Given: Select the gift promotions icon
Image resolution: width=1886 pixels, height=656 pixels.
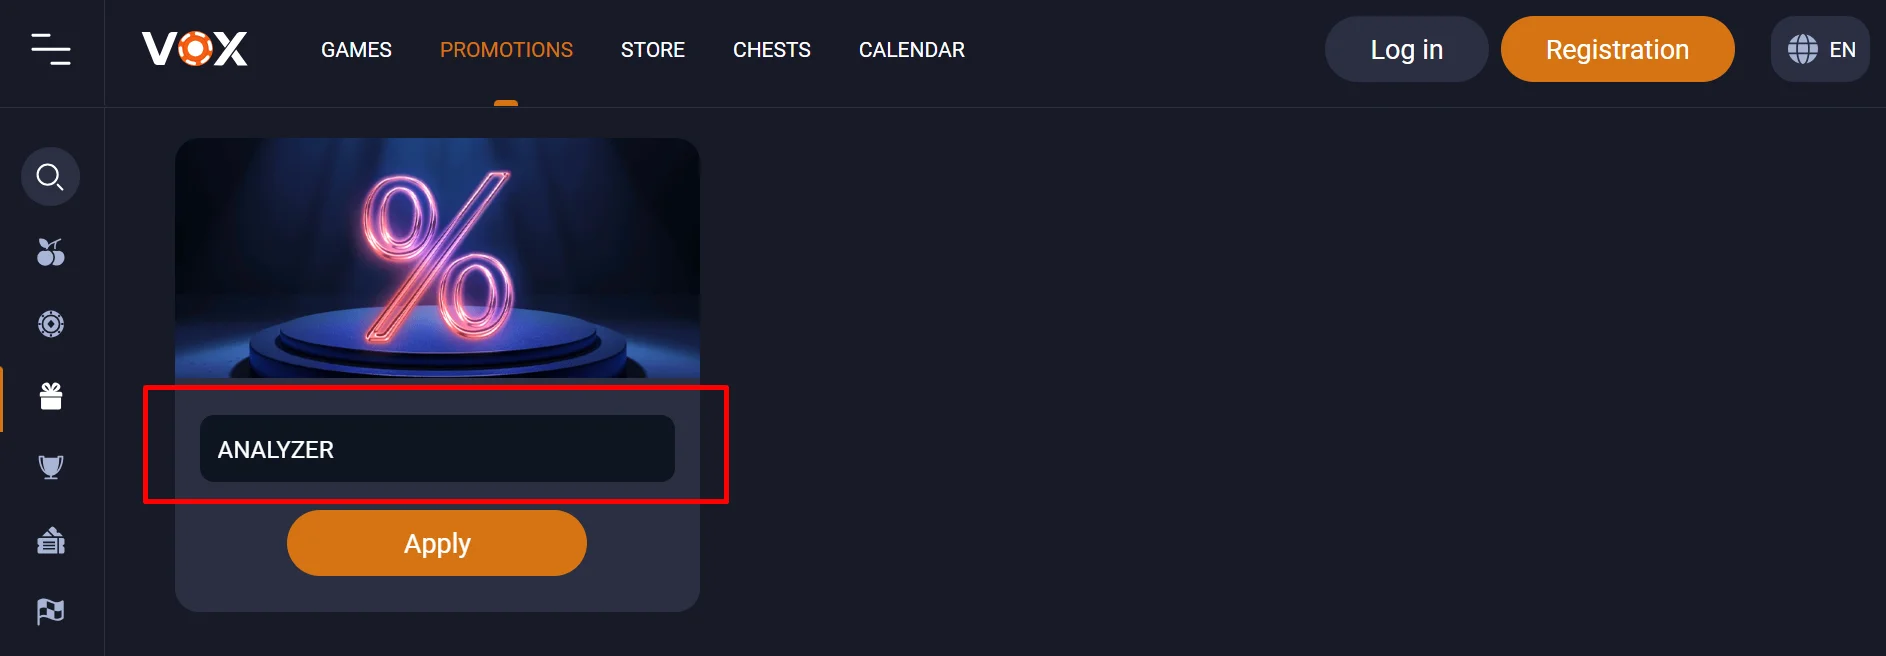Looking at the screenshot, I should click(x=51, y=396).
